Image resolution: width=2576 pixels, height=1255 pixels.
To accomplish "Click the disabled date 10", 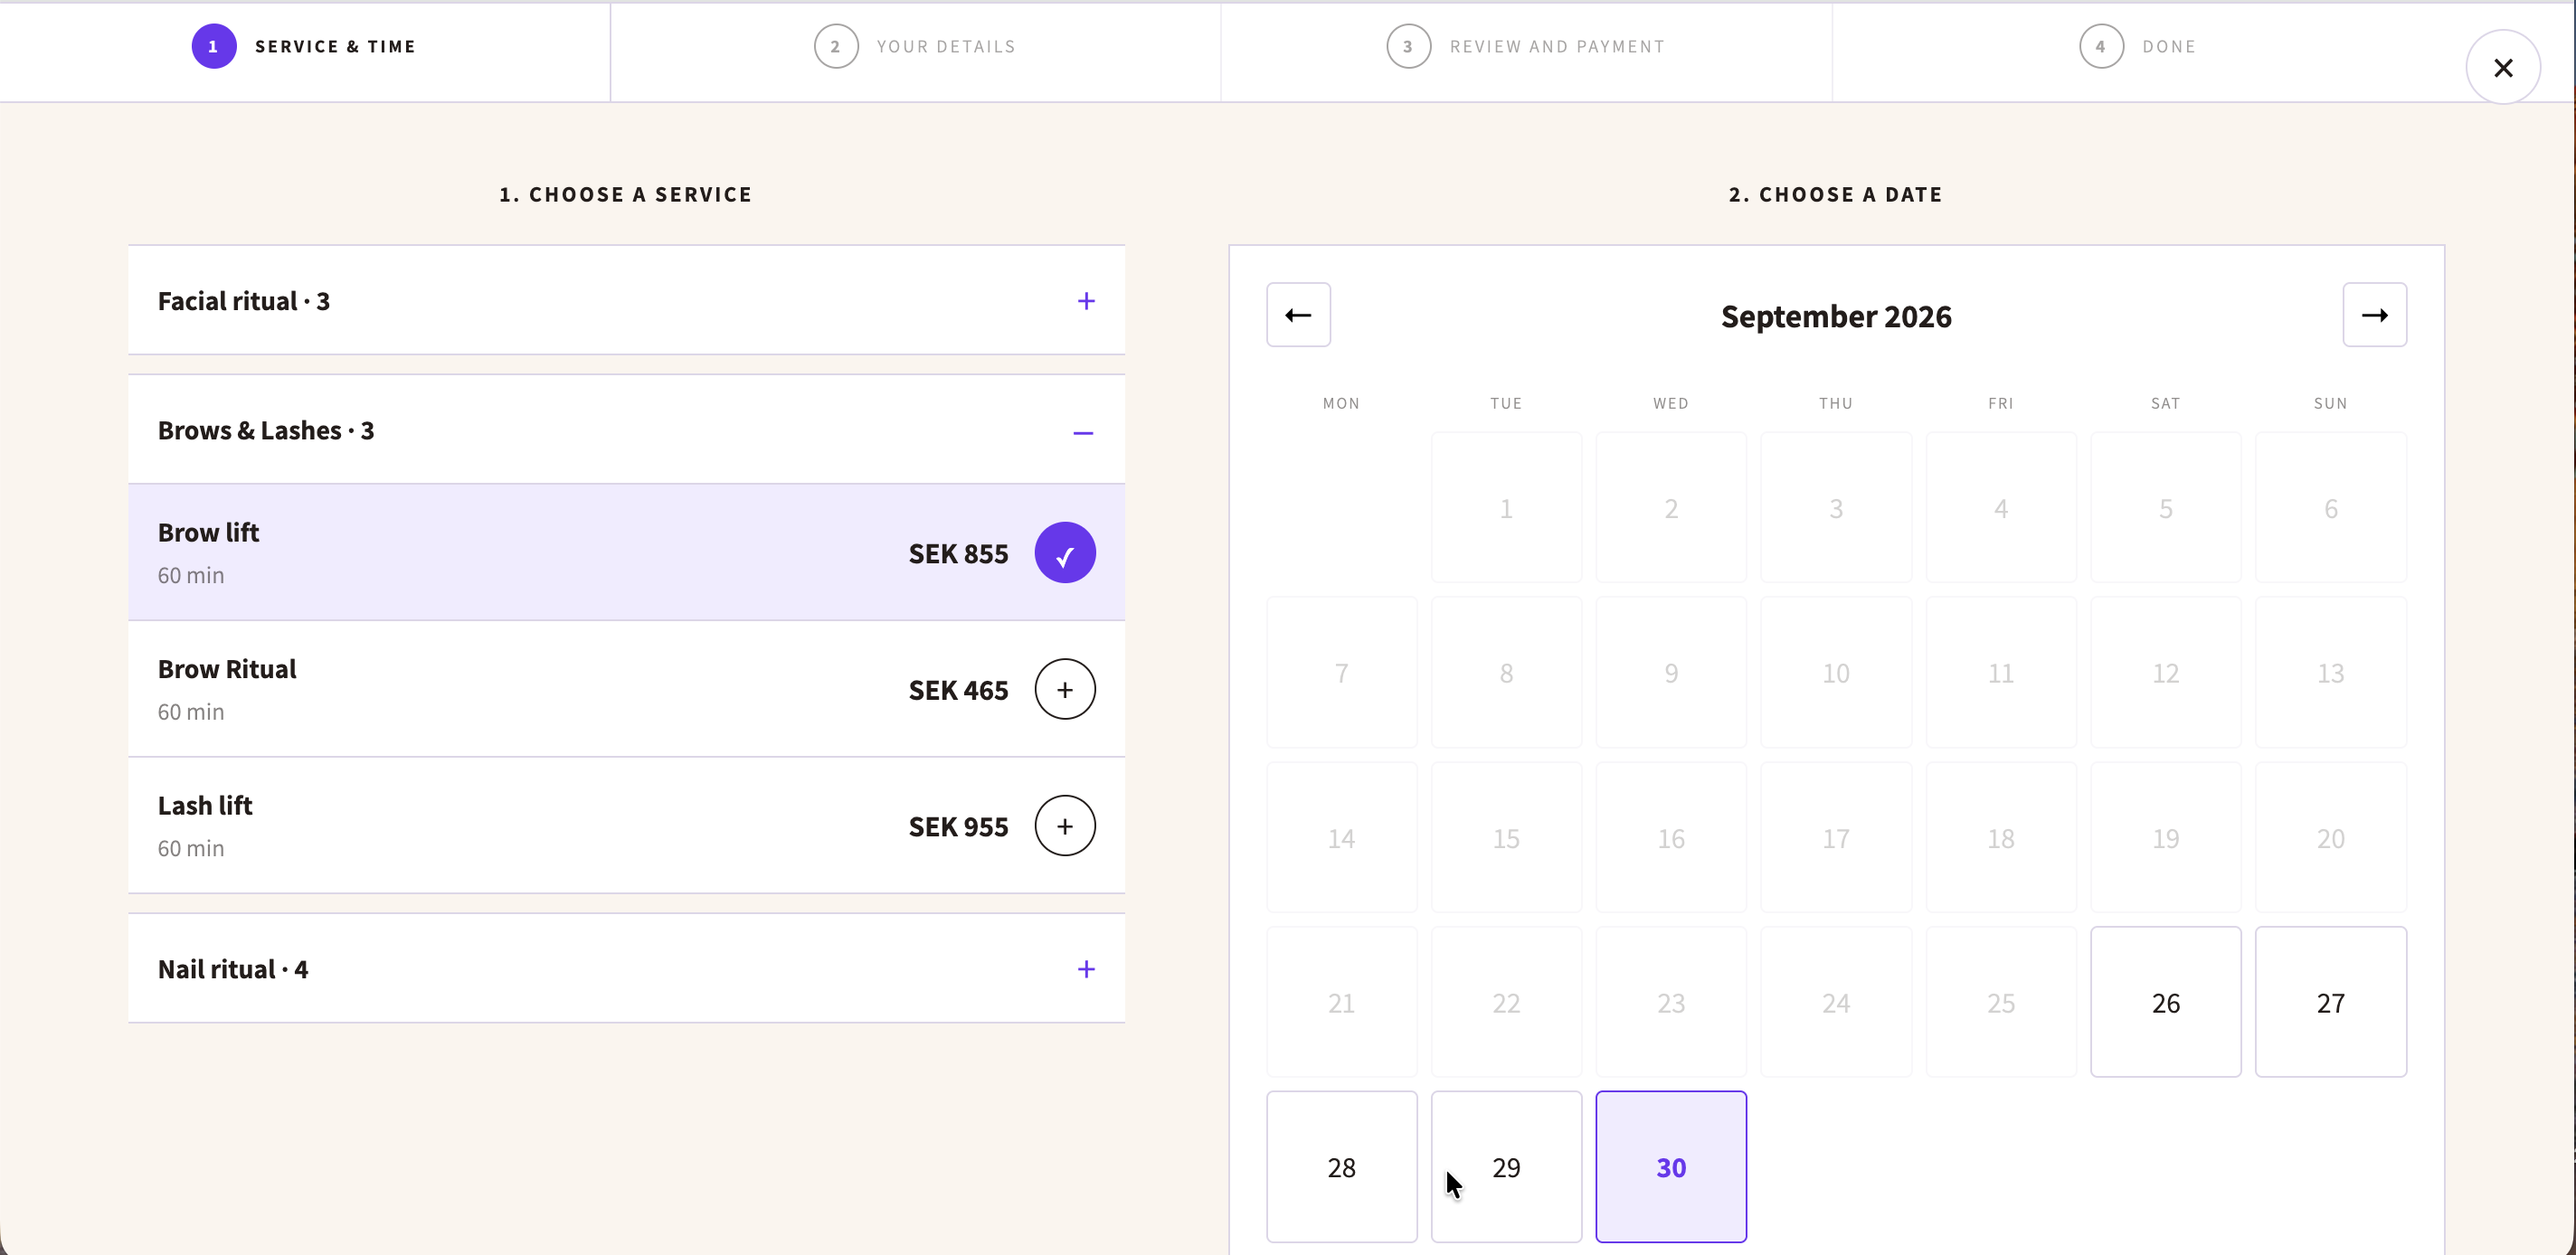I will click(x=1836, y=673).
